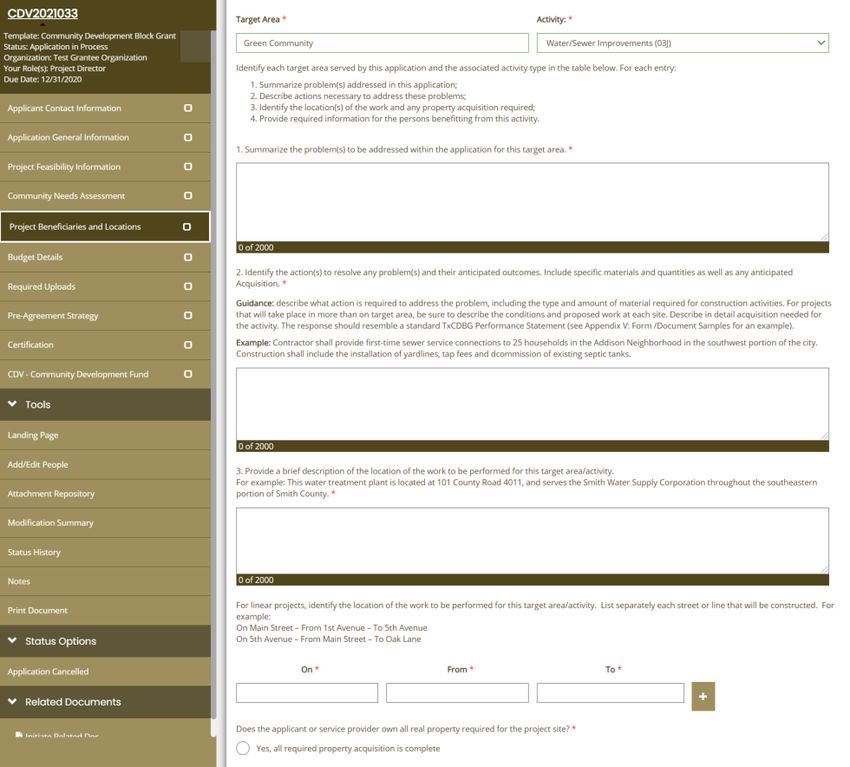Screen dimensions: 850x767
Task: Select Application Cancelled status option
Action: (48, 672)
